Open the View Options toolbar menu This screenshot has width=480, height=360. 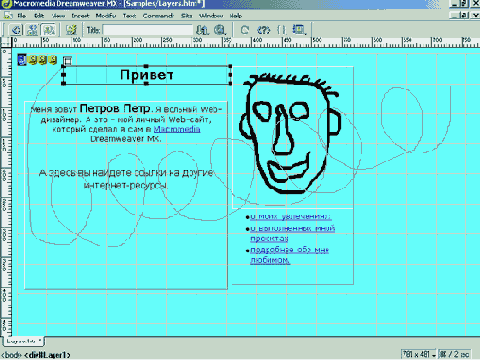[x=299, y=30]
